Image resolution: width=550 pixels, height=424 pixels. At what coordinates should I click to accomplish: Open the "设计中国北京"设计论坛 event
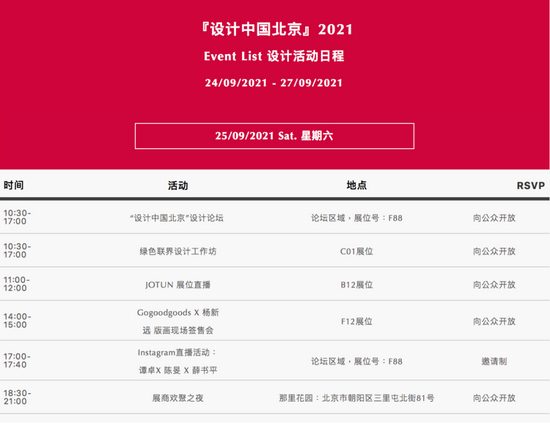click(177, 218)
